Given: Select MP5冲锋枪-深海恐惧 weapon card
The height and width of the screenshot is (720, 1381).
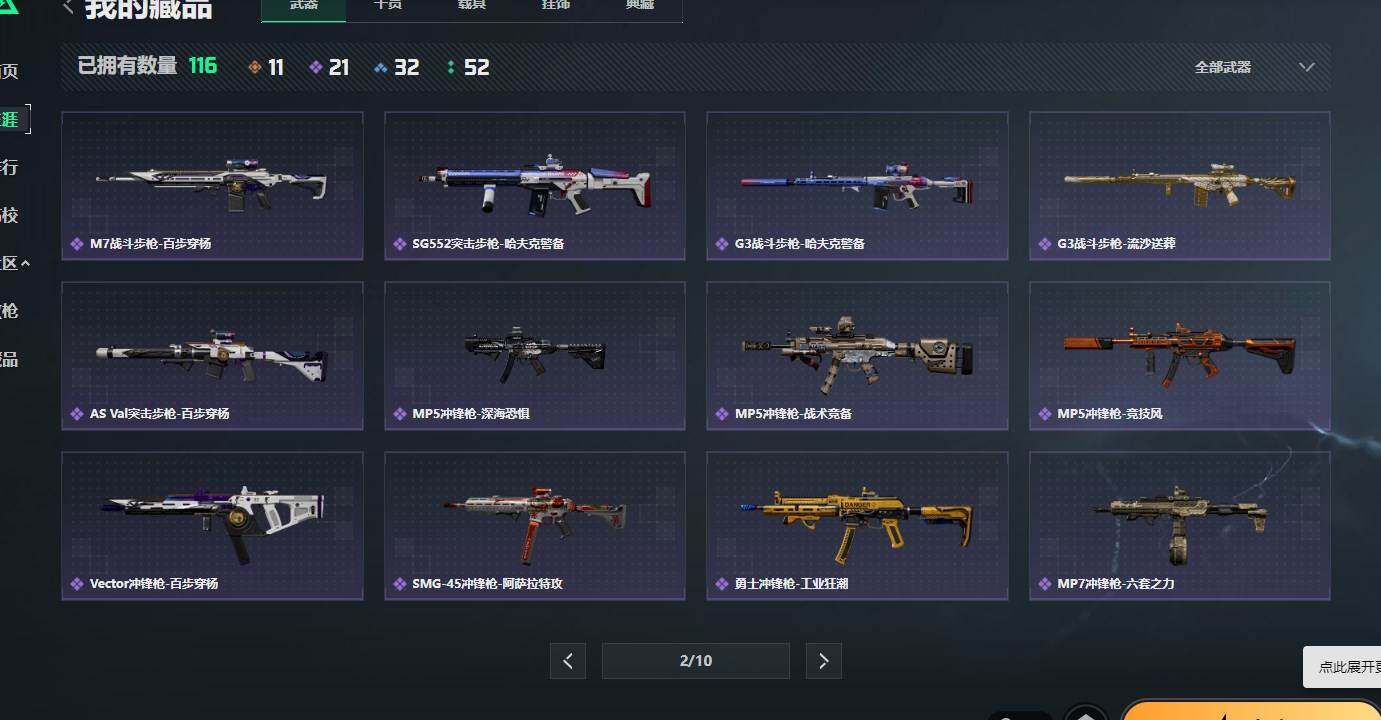Looking at the screenshot, I should [x=535, y=356].
